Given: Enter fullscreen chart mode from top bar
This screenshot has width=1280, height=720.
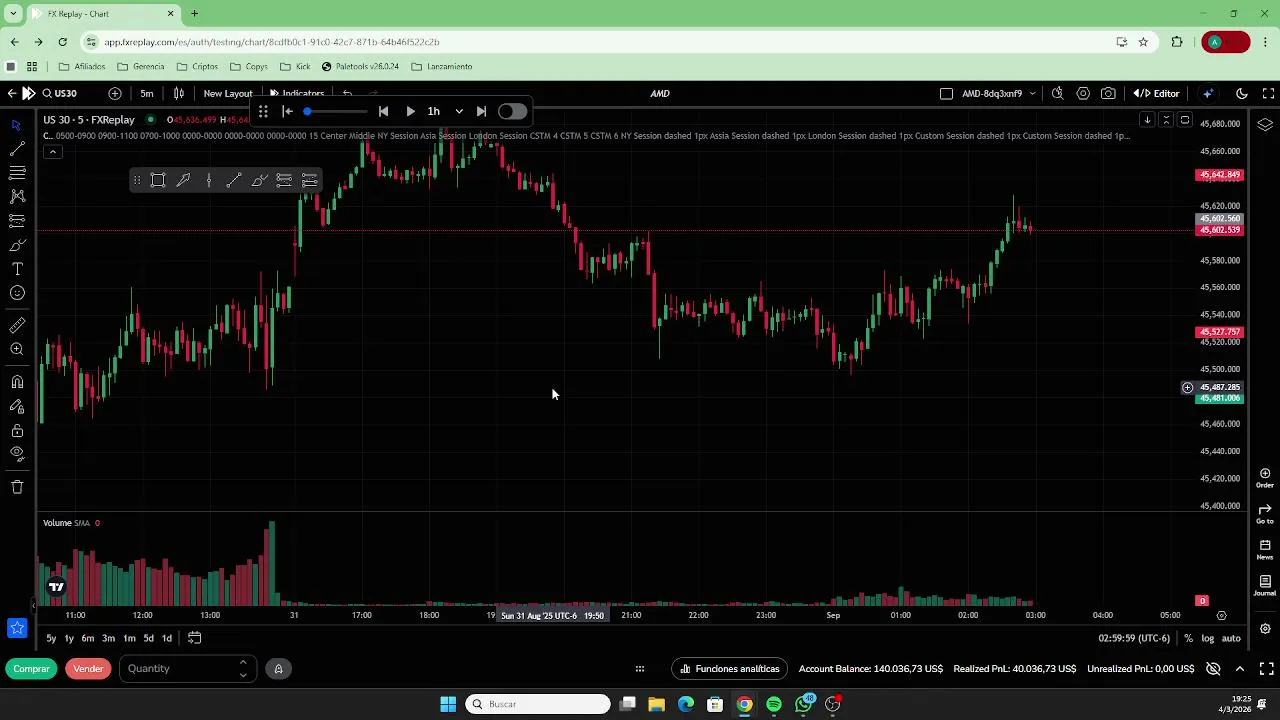Looking at the screenshot, I should (x=1268, y=93).
